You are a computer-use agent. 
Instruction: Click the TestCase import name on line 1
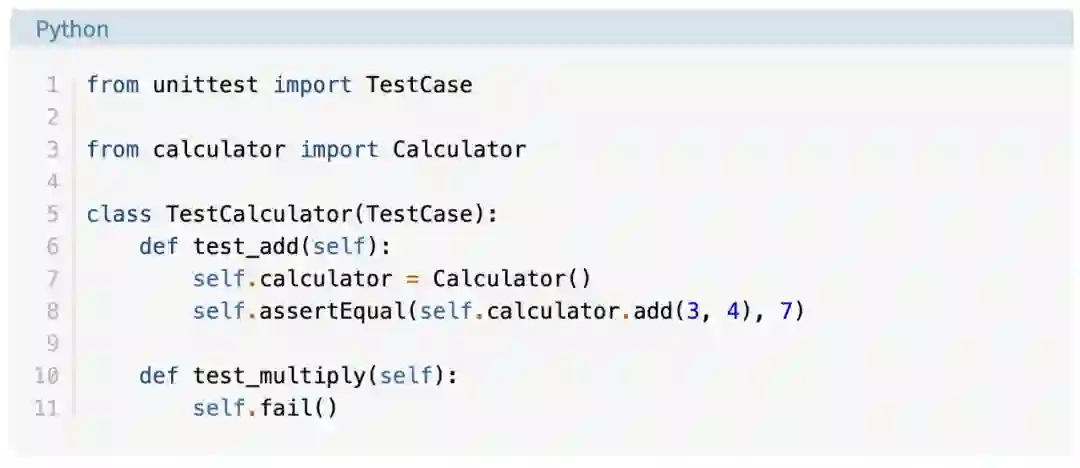click(419, 85)
